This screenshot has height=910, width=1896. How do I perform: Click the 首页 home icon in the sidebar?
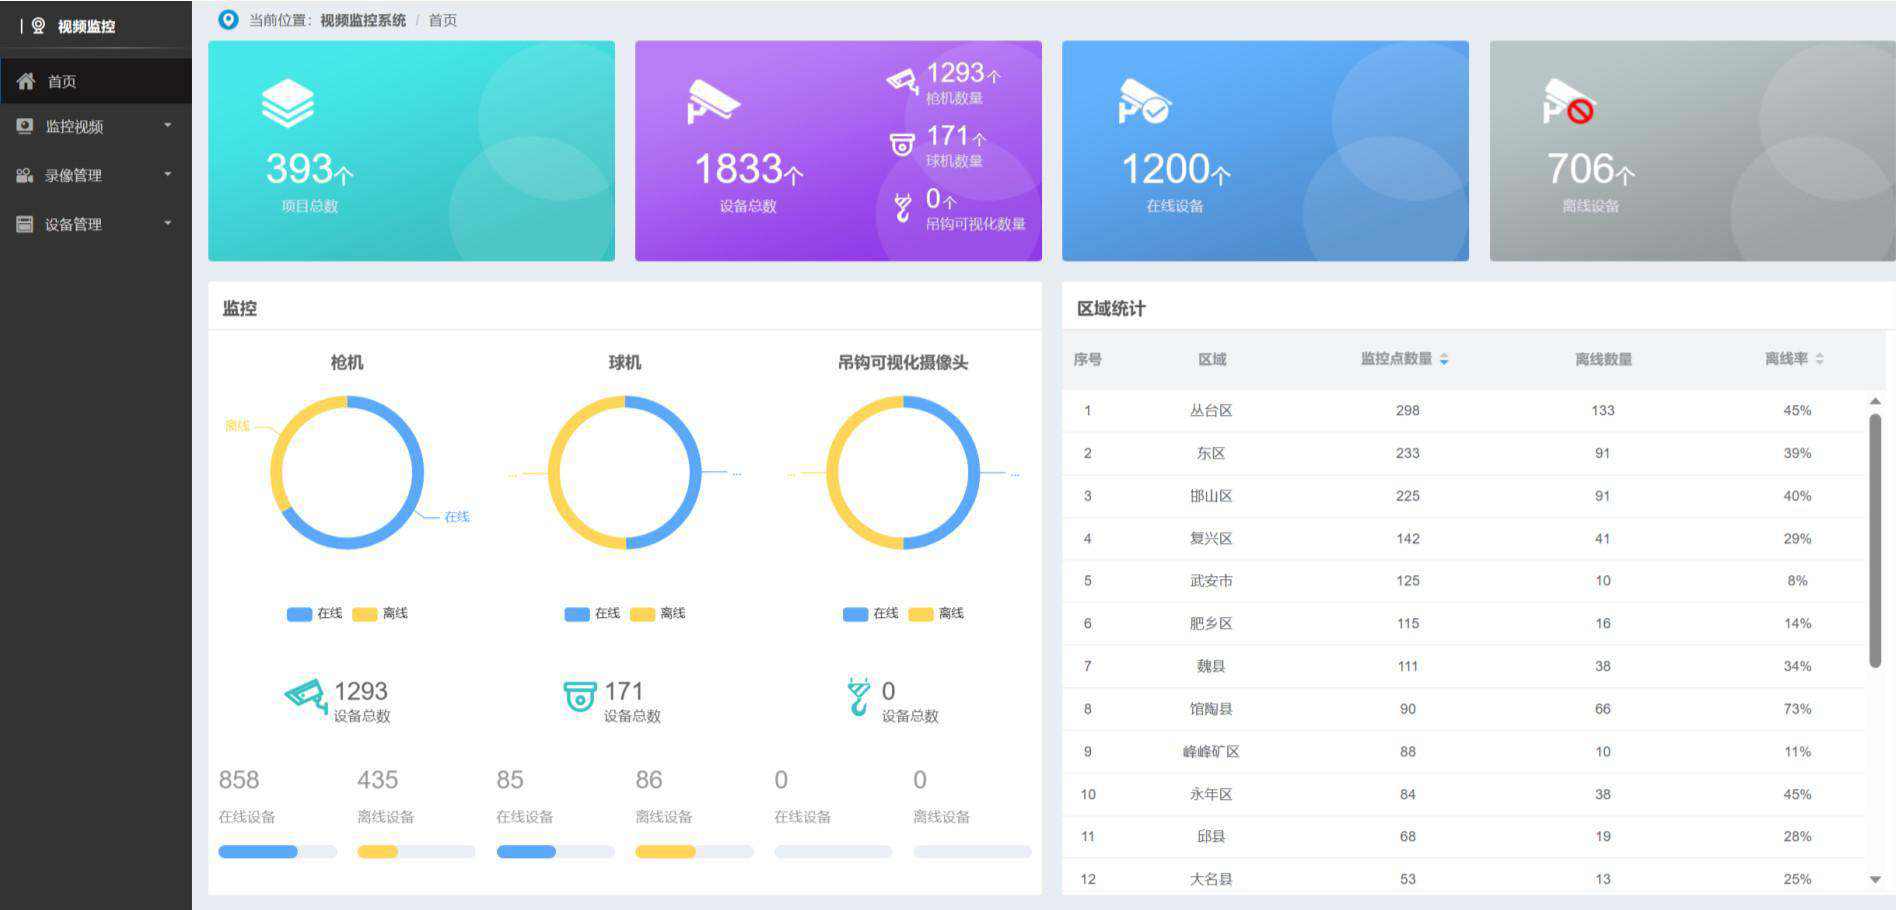pyautogui.click(x=27, y=81)
